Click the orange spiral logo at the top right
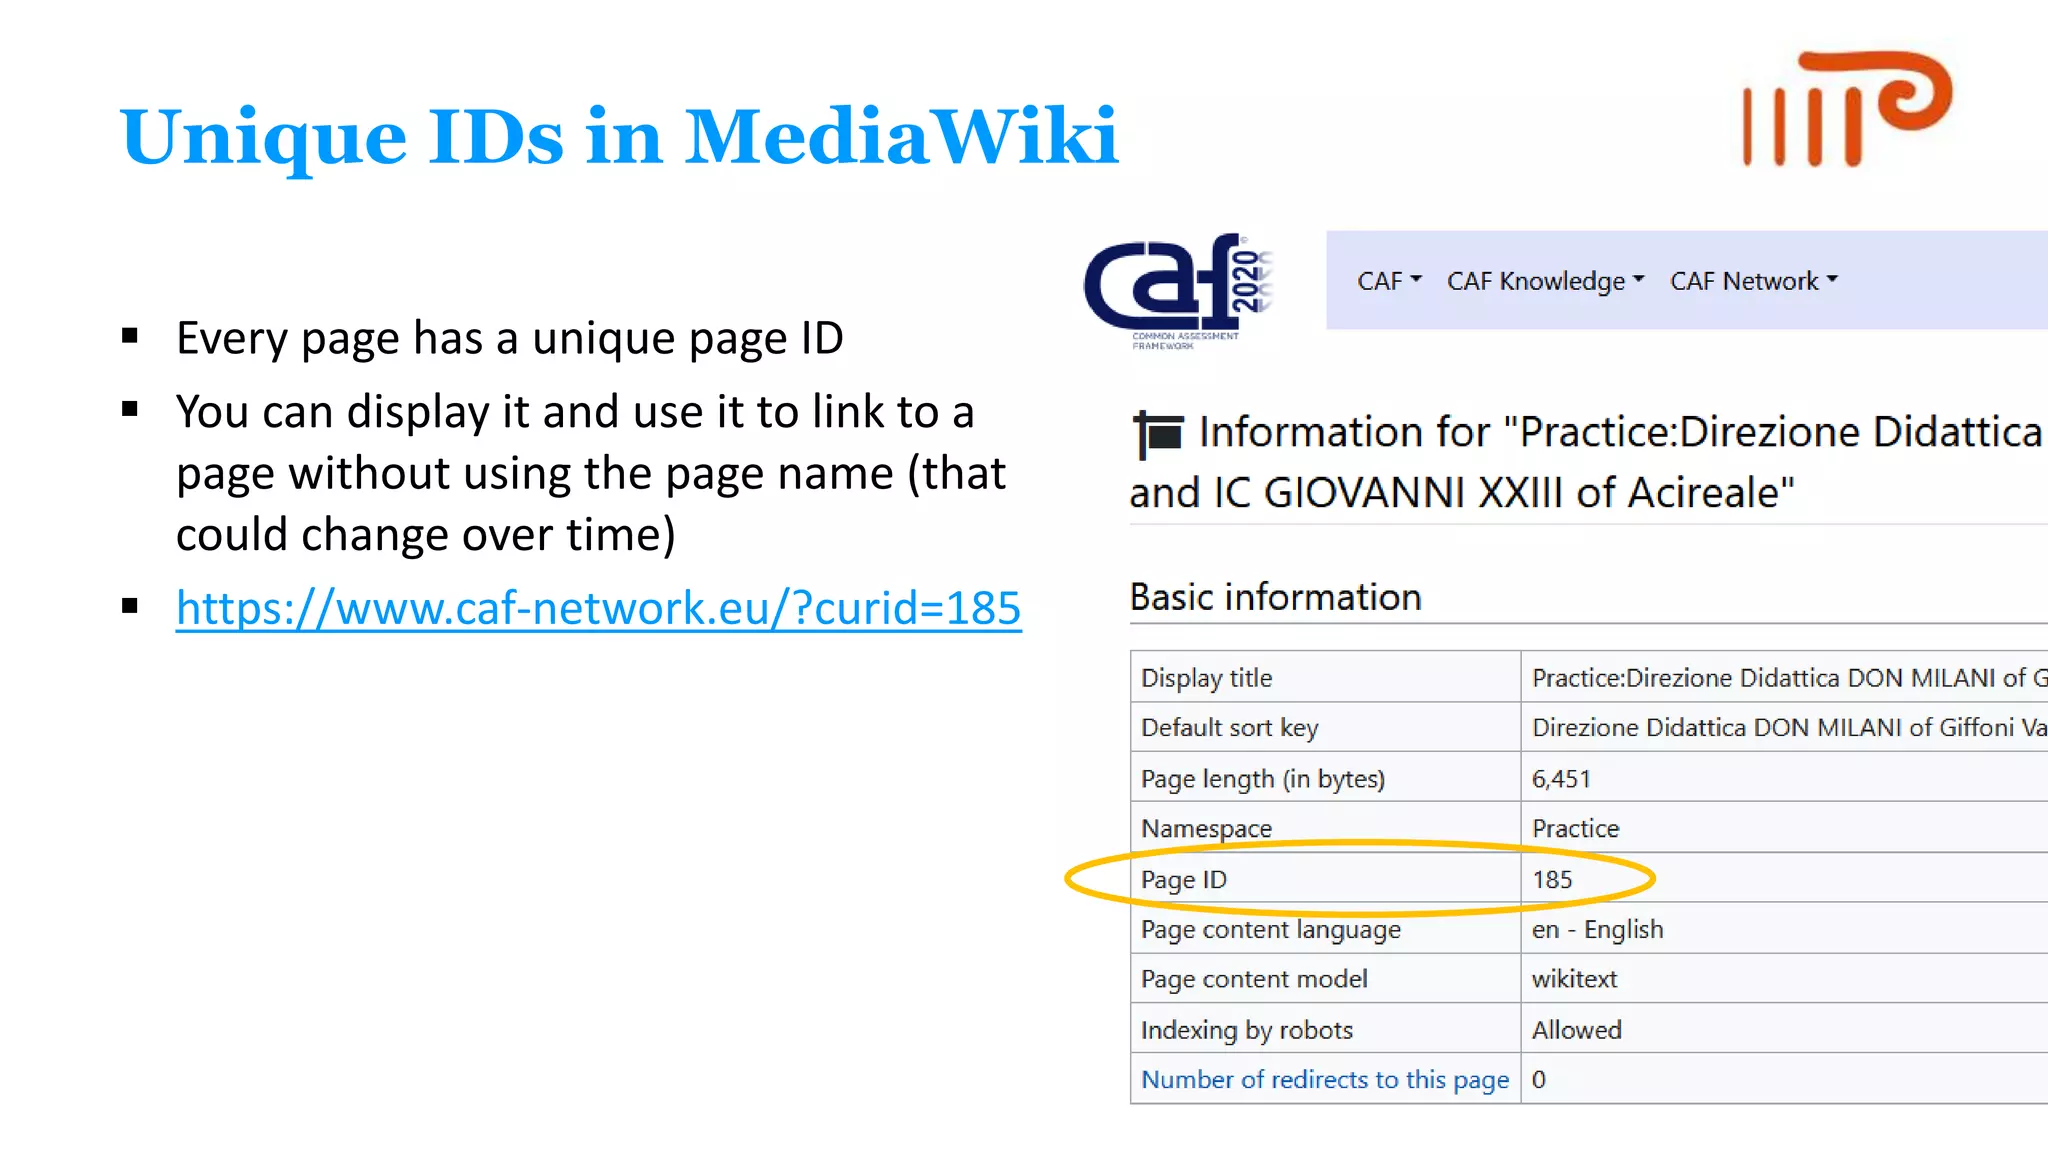Screen dimensions: 2048x1152 click(1847, 108)
